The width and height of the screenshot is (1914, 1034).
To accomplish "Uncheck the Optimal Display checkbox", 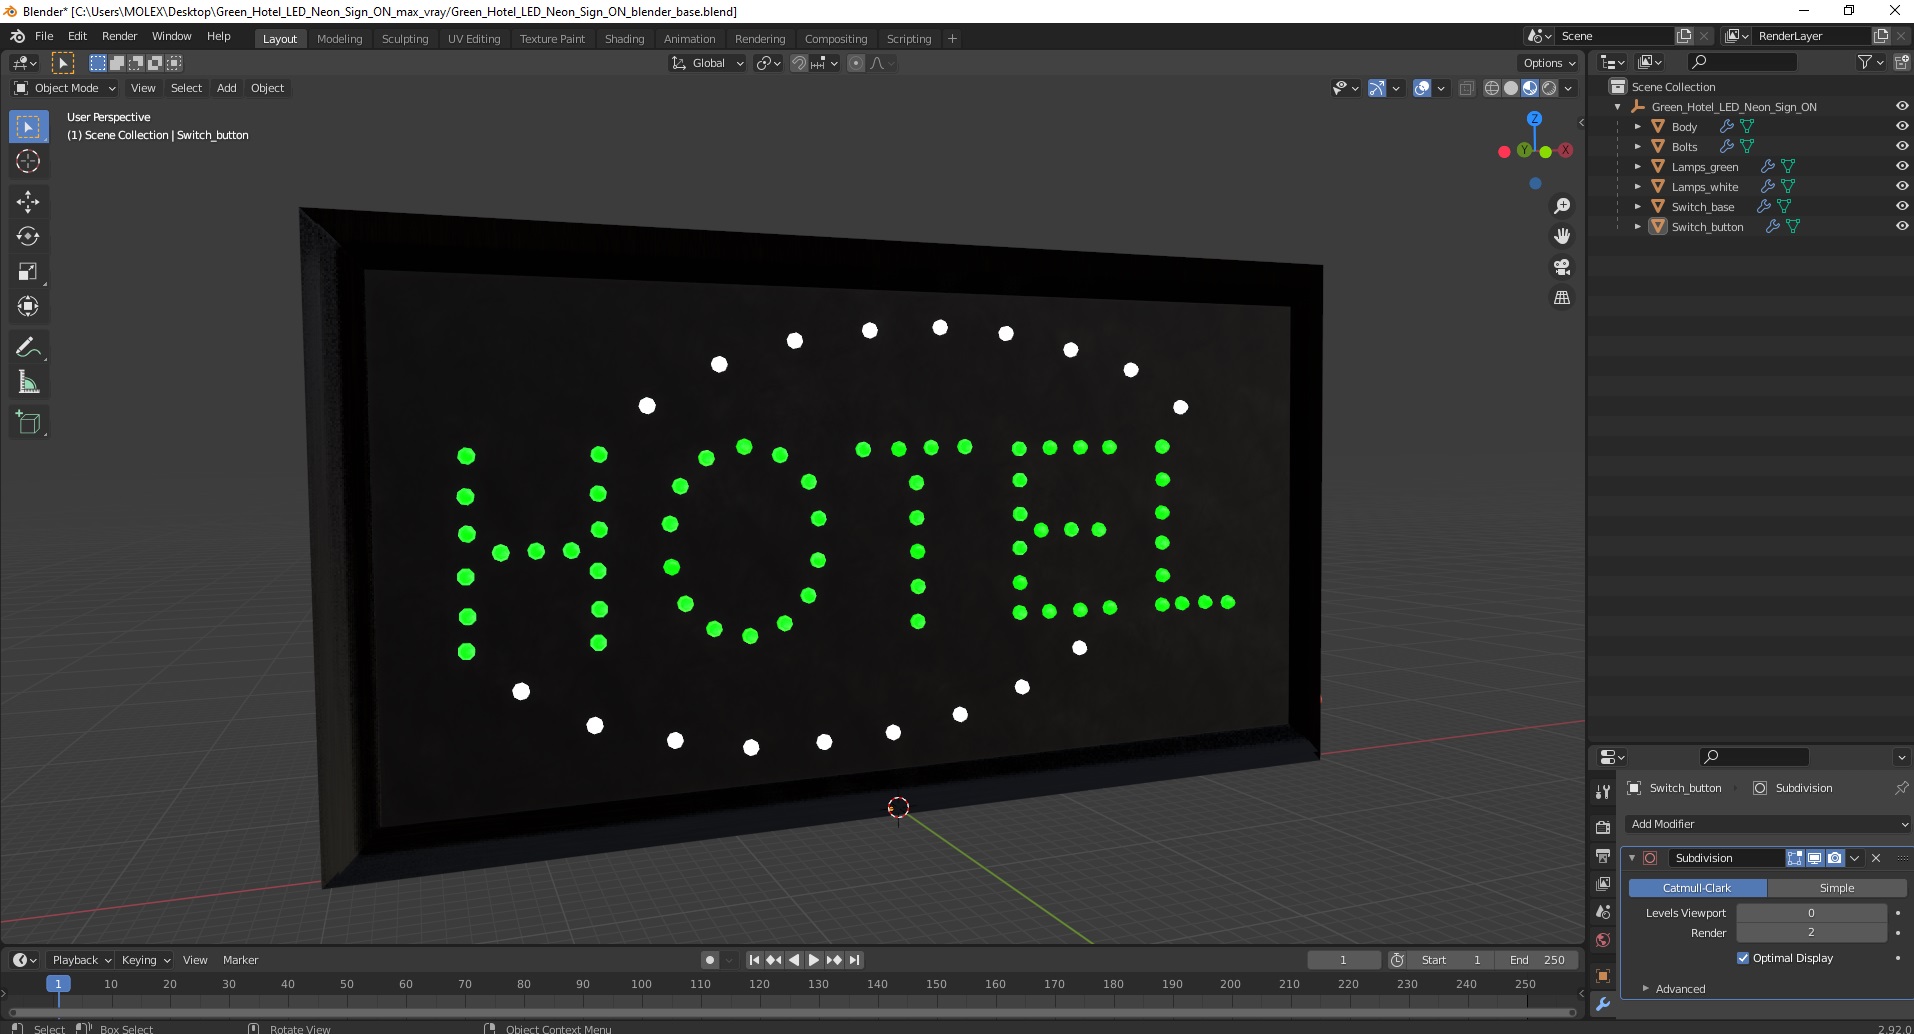I will 1743,958.
